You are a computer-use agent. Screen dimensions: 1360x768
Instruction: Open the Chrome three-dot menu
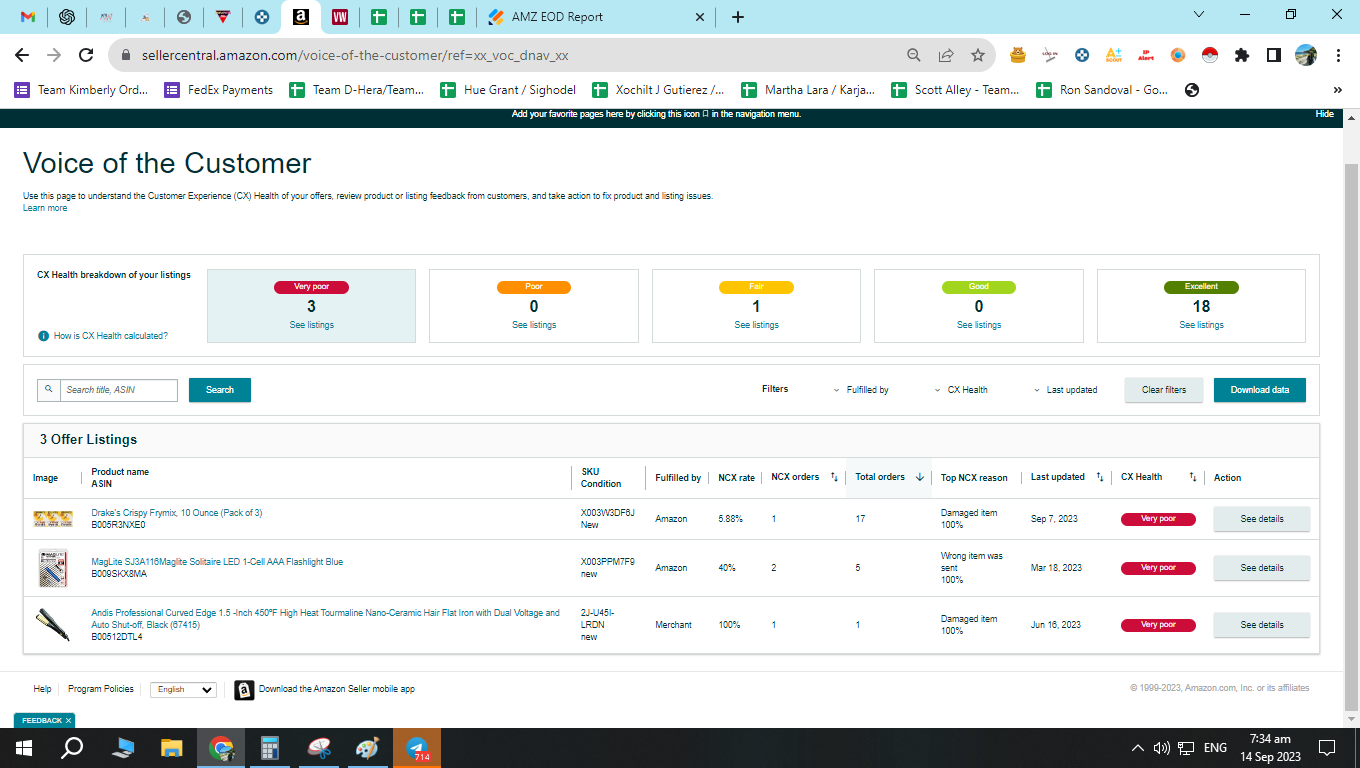(1337, 55)
